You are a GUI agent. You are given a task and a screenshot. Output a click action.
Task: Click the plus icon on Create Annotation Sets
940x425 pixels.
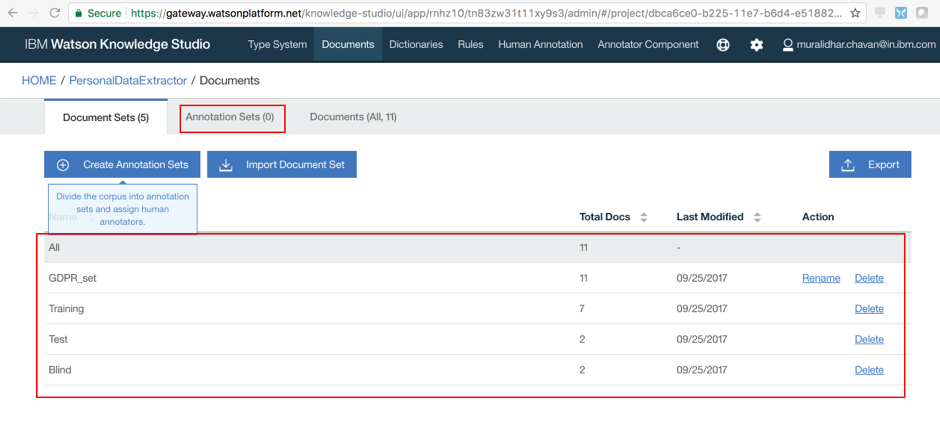click(63, 165)
